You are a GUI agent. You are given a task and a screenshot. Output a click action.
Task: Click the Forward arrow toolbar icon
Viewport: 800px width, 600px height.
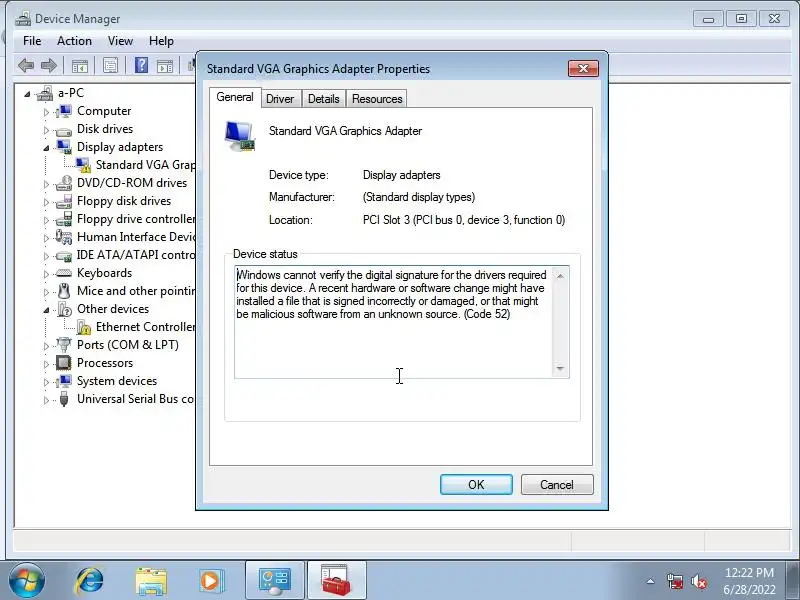pyautogui.click(x=49, y=65)
